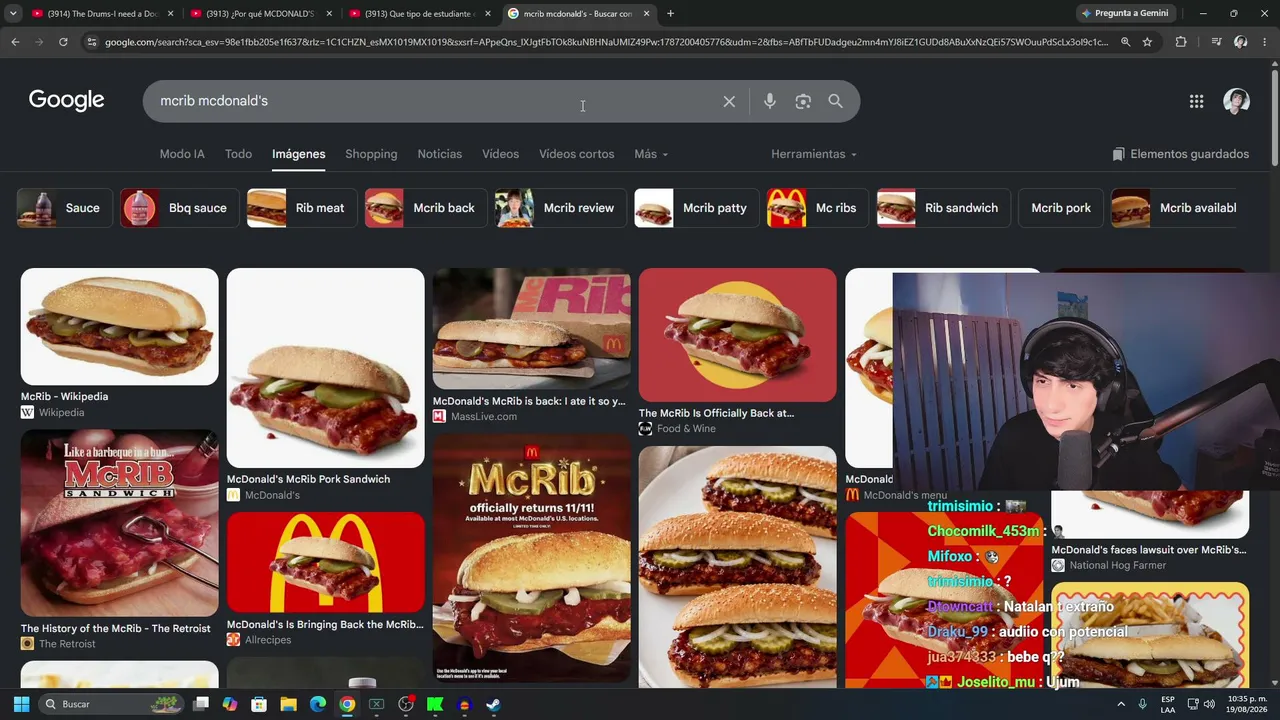Image resolution: width=1280 pixels, height=720 pixels.
Task: Open the Chrome three-dot menu
Action: pyautogui.click(x=1265, y=42)
